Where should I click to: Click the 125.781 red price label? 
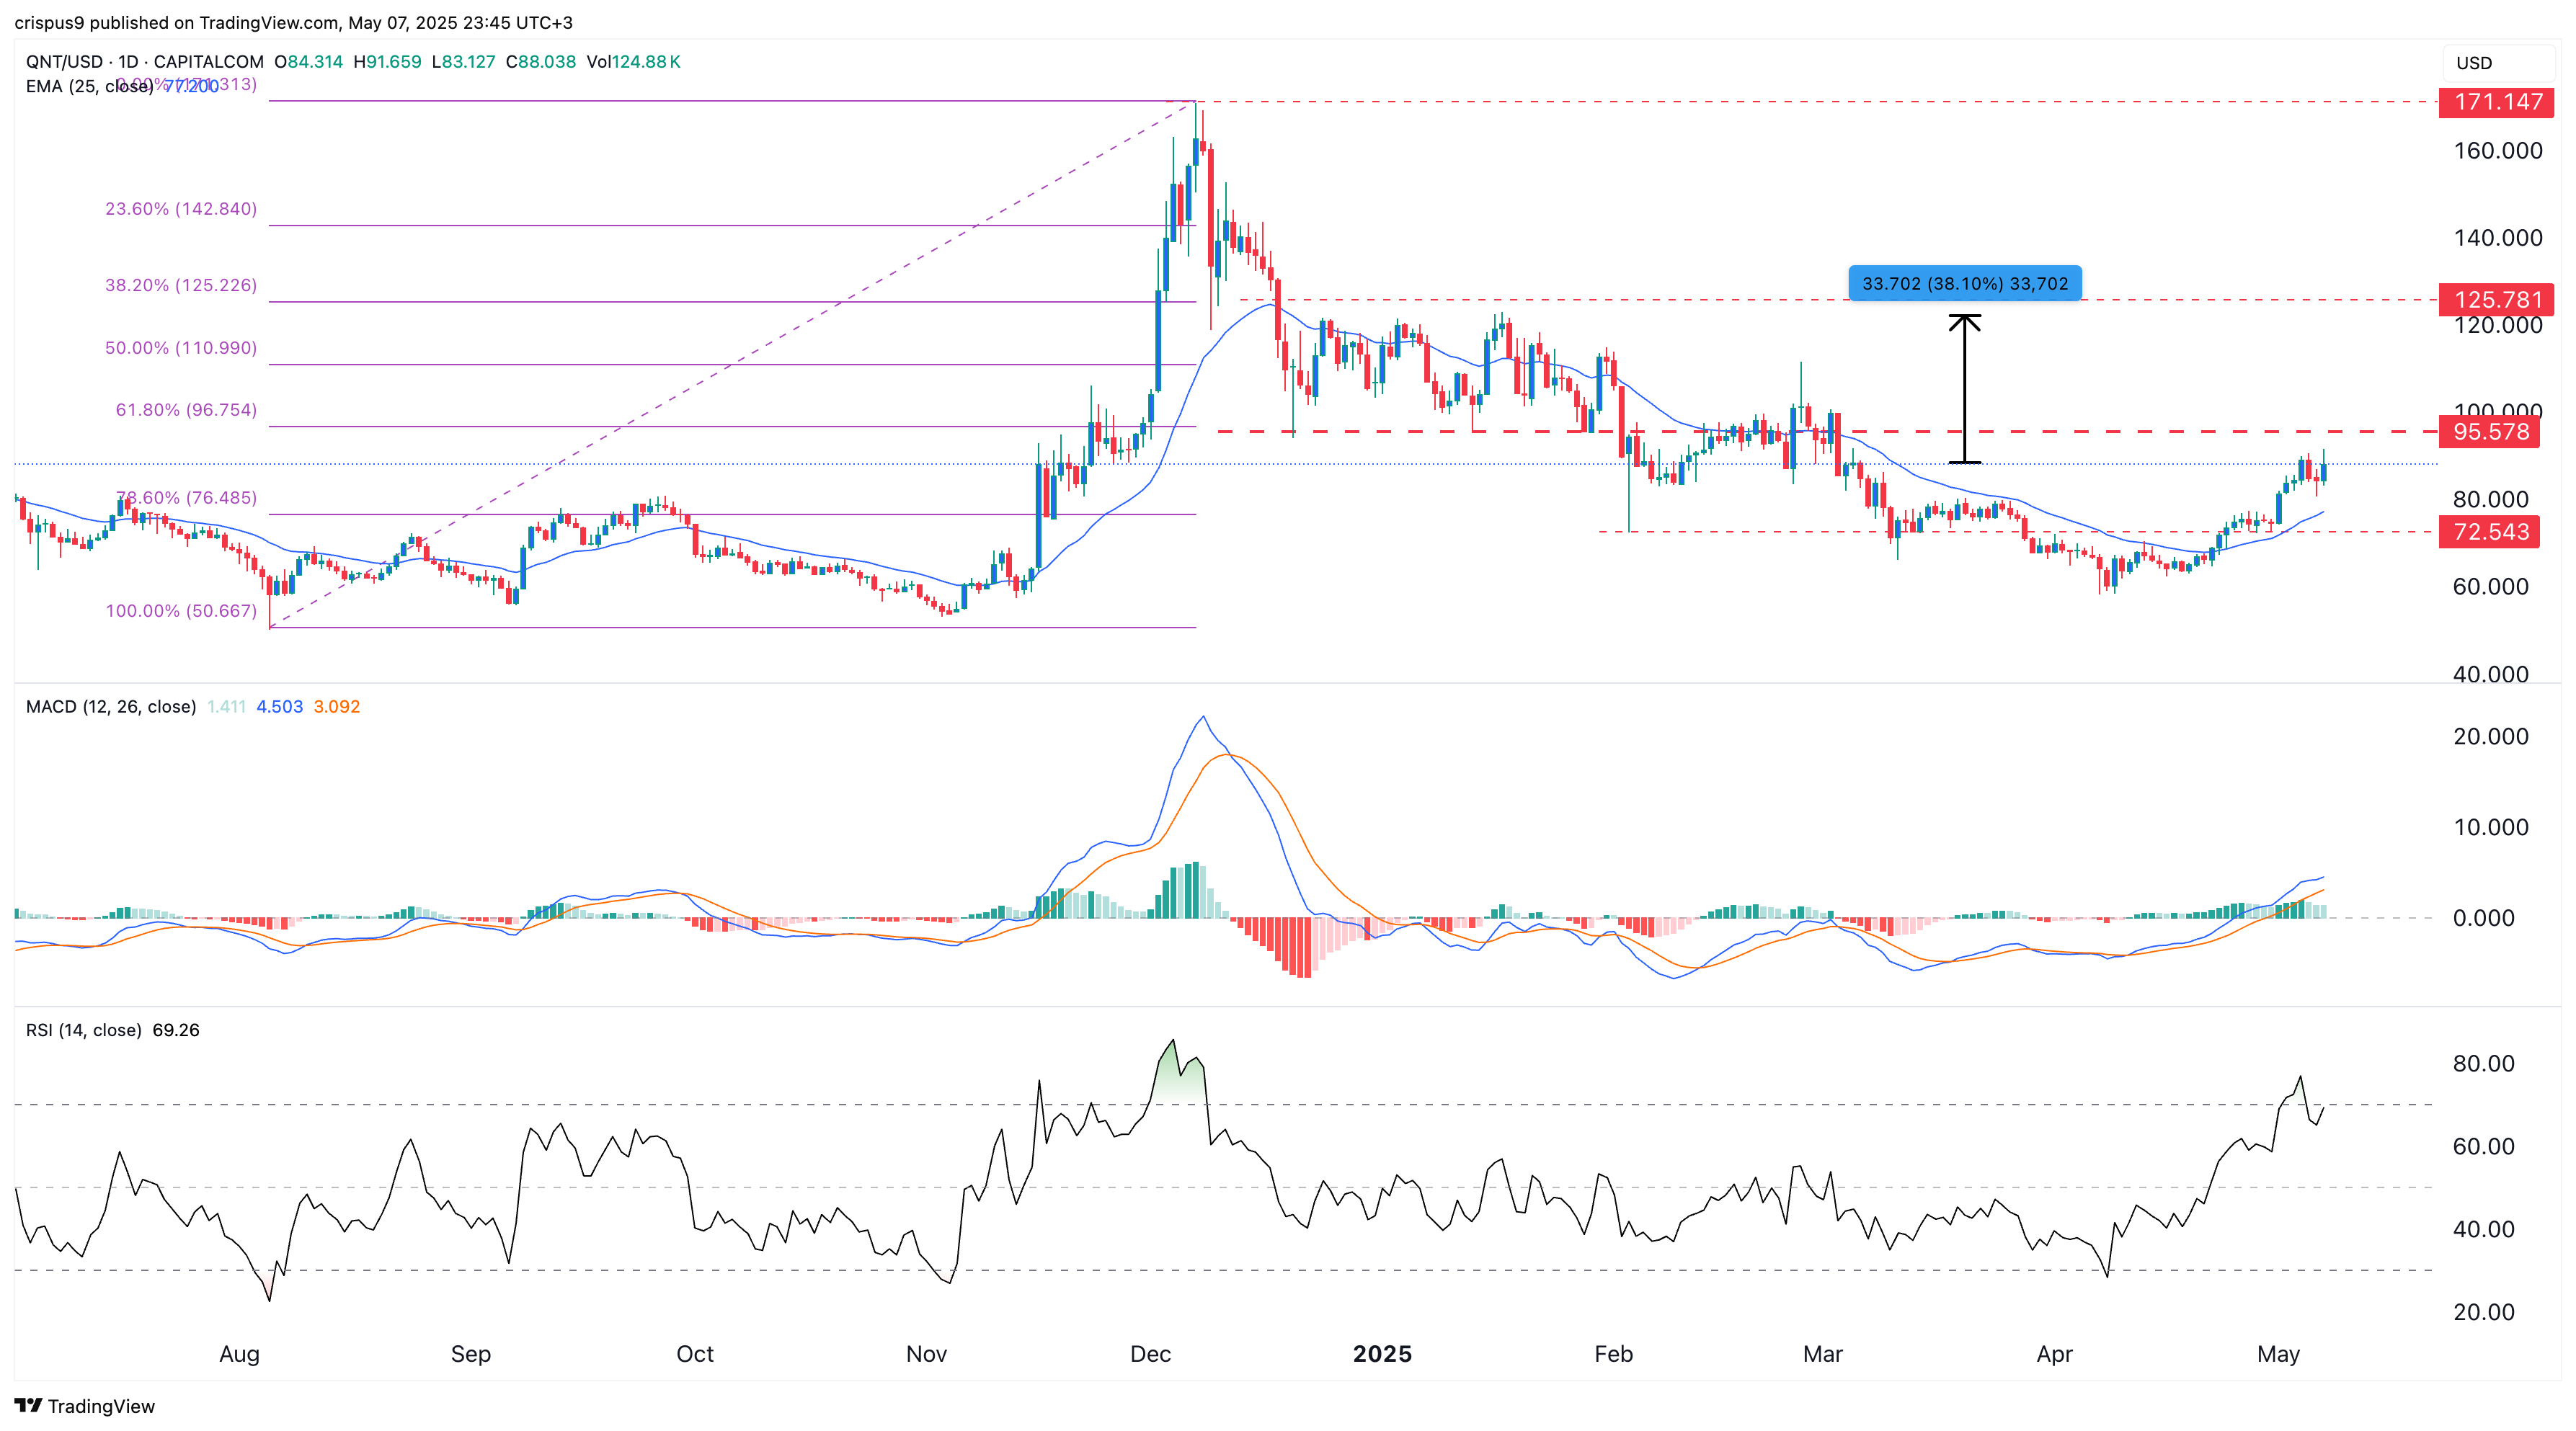[x=2497, y=299]
